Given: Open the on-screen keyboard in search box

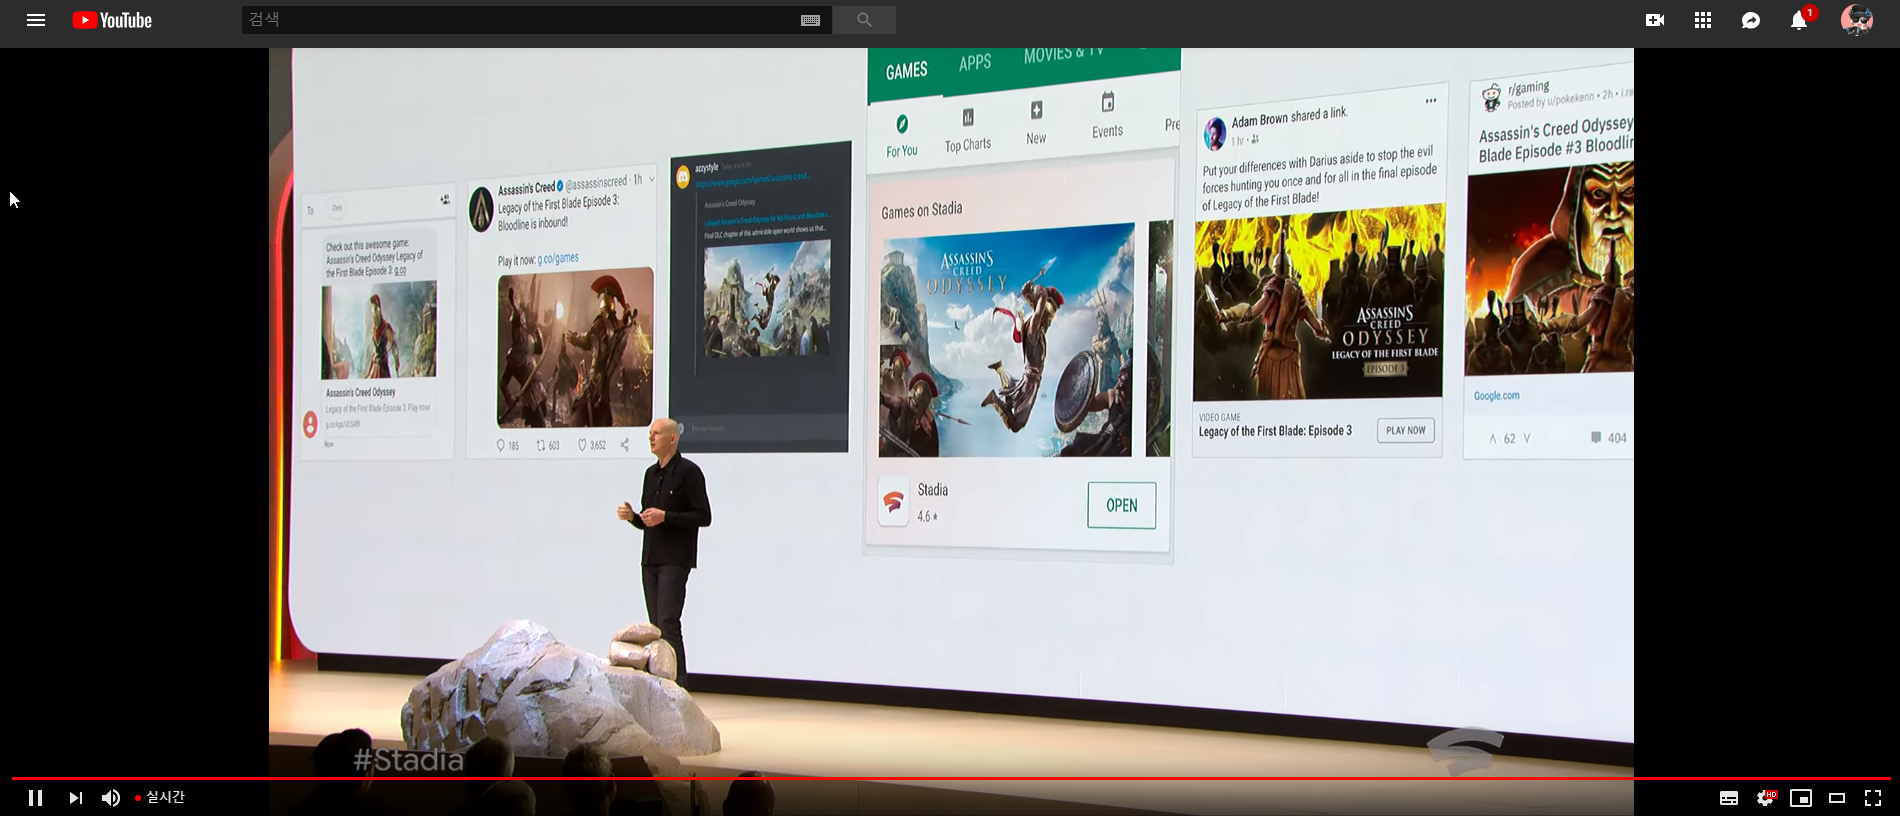Looking at the screenshot, I should point(811,20).
